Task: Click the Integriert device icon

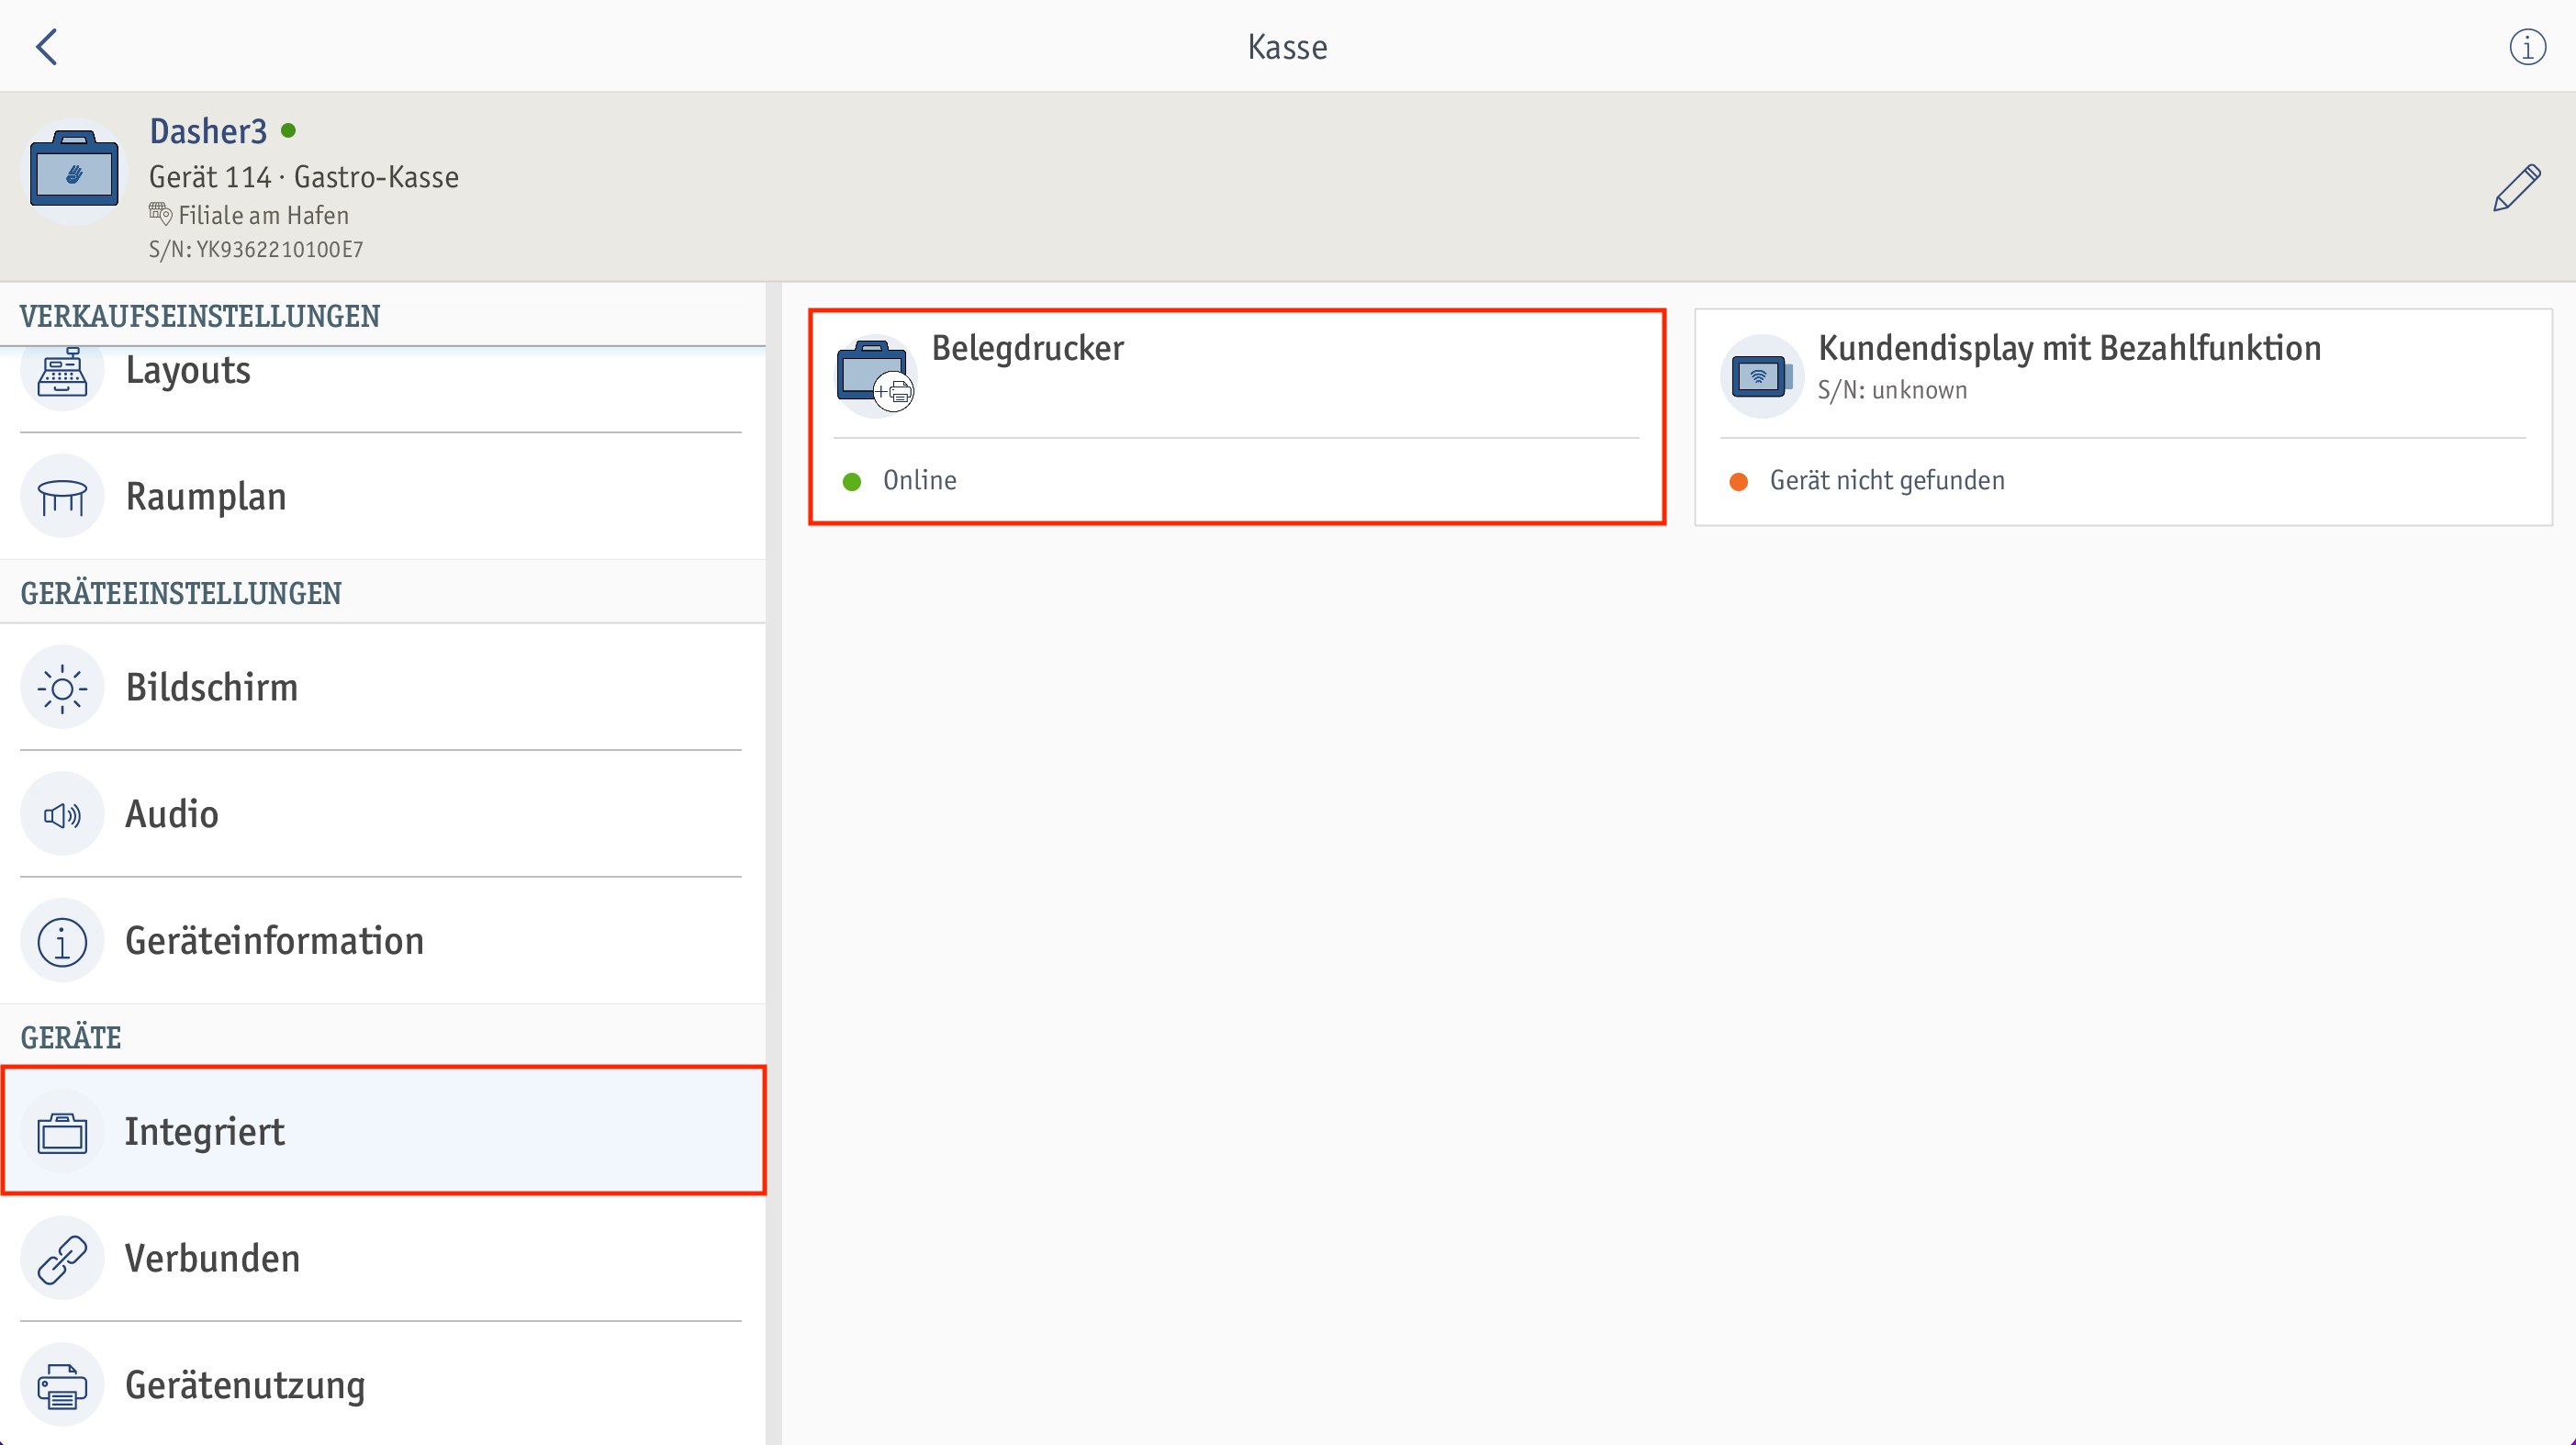Action: click(x=62, y=1132)
